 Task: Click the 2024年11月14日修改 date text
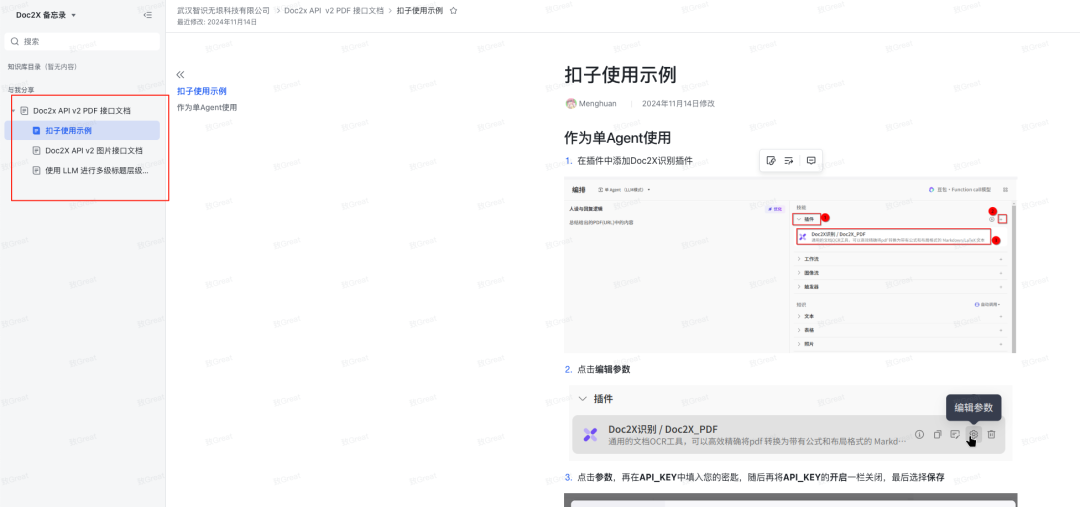click(678, 103)
